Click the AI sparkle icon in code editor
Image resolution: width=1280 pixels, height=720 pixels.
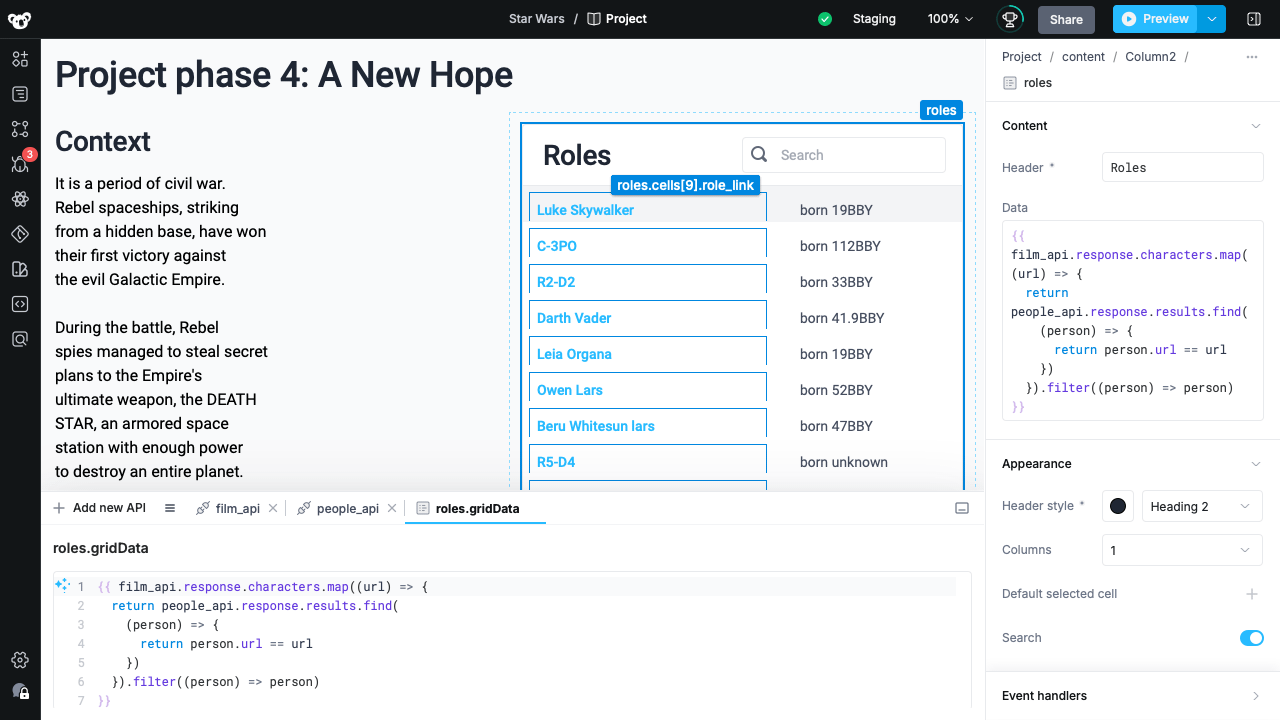62,586
